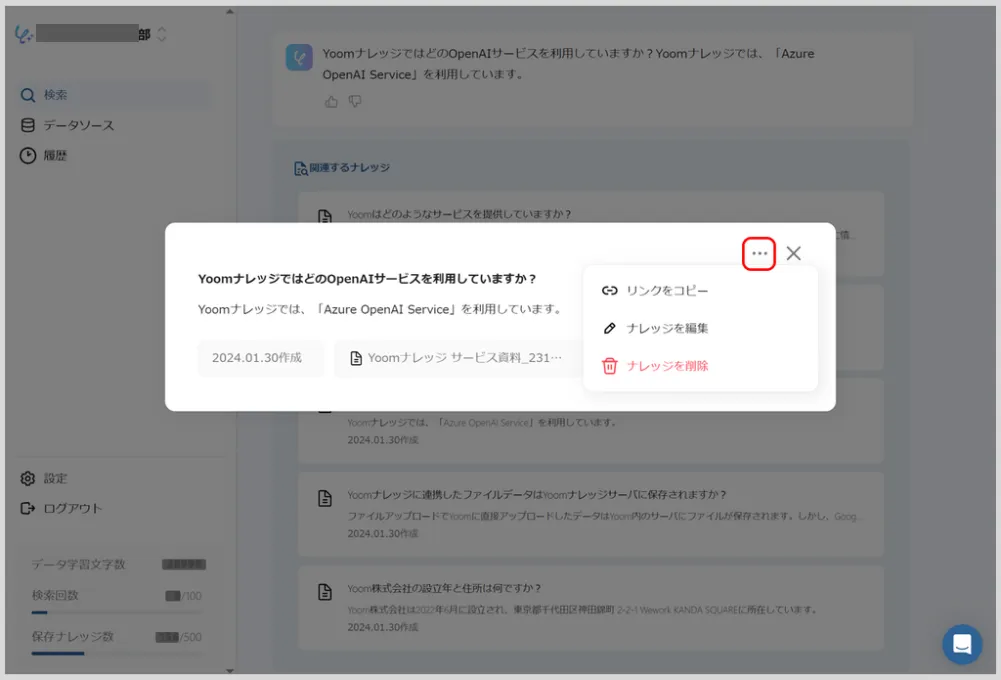Click the trash icon for deleting knowledge
Screen dimensions: 1001x680
click(x=610, y=366)
